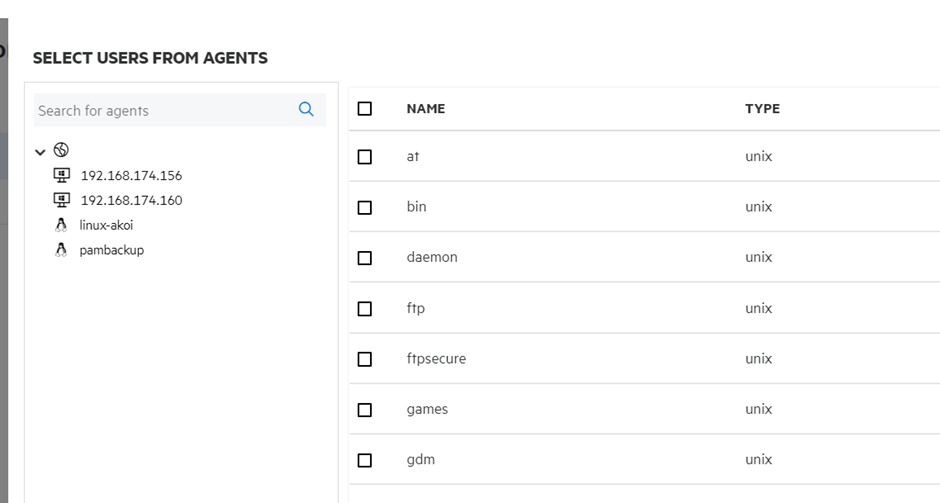Open the pambackup agent node
The image size is (940, 503).
(111, 250)
